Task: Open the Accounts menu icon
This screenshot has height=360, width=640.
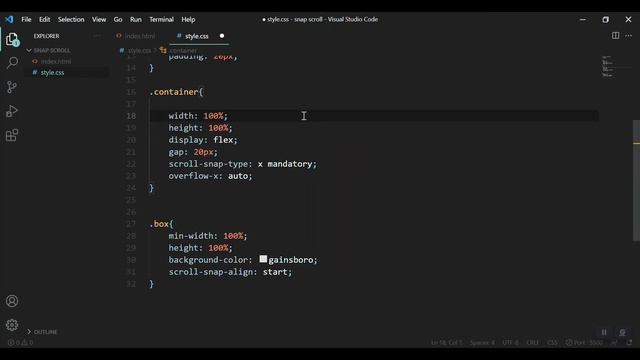Action: 12,301
